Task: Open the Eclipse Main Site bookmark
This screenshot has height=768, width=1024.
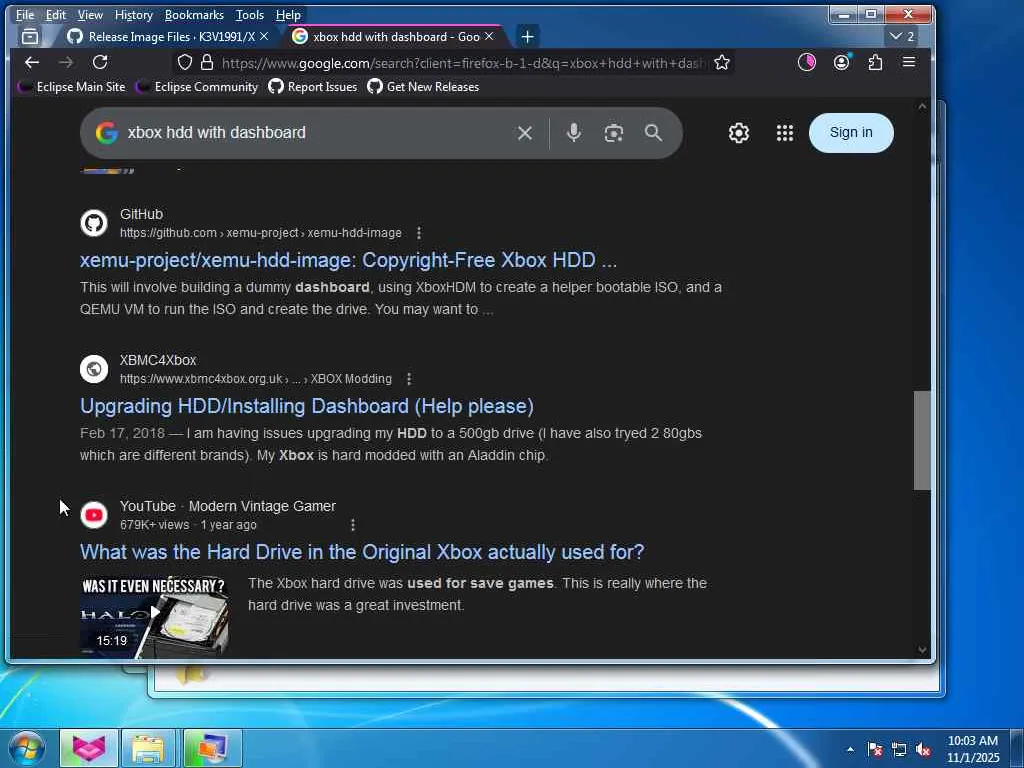Action: 71,87
